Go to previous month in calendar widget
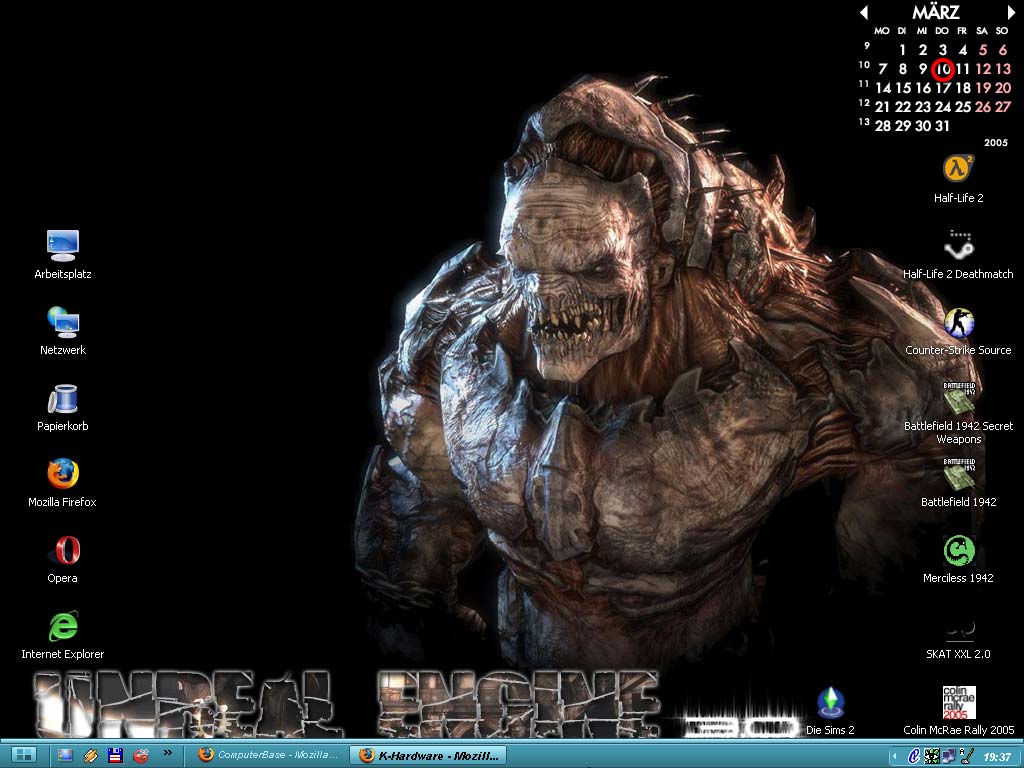Image resolution: width=1024 pixels, height=768 pixels. (x=863, y=12)
